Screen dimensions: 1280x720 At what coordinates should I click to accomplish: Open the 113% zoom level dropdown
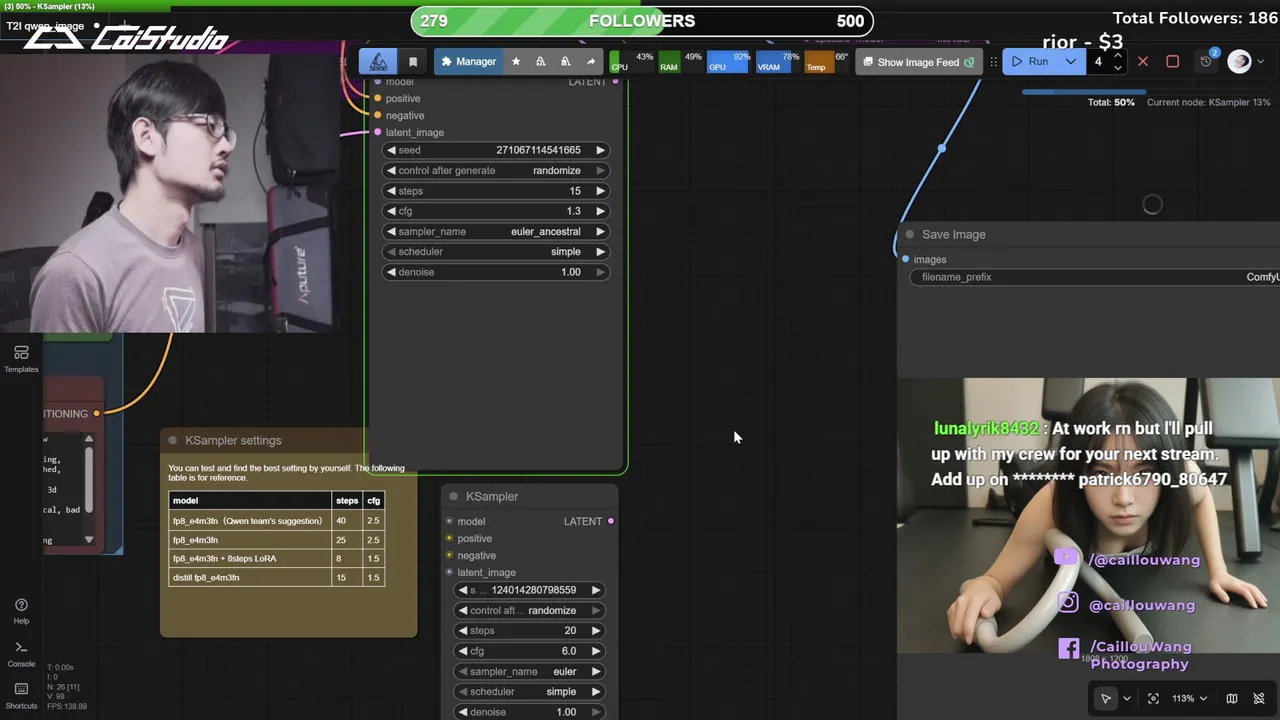(1190, 698)
